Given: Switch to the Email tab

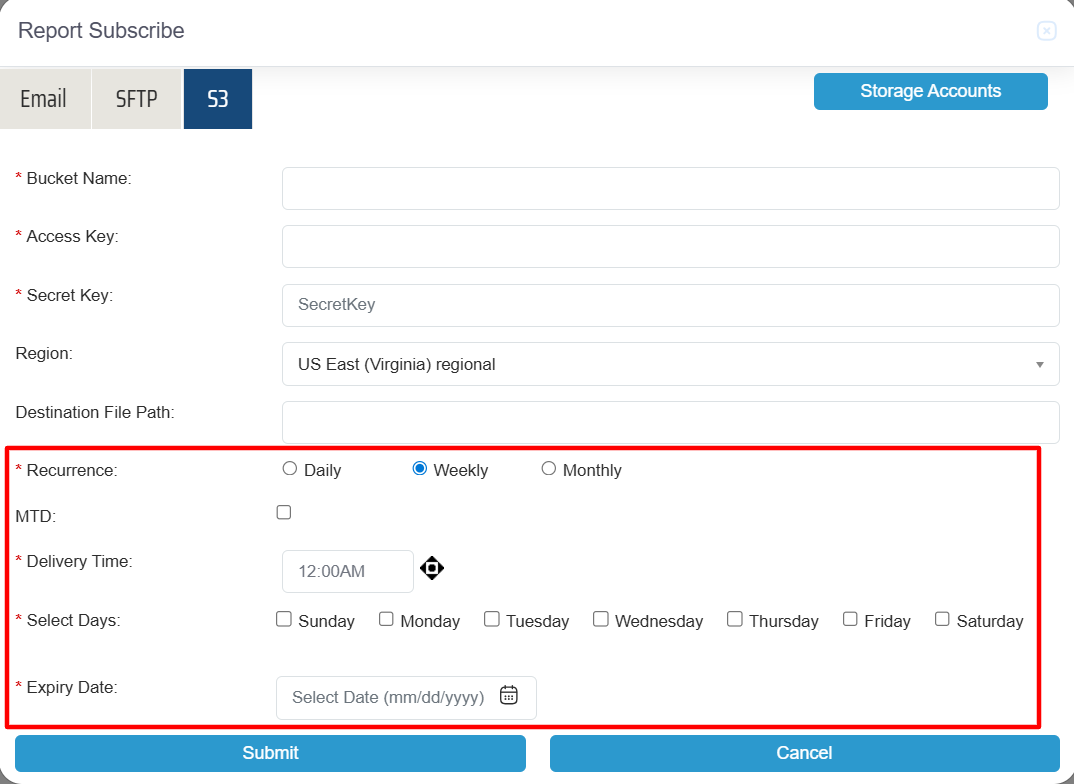Looking at the screenshot, I should 45,99.
